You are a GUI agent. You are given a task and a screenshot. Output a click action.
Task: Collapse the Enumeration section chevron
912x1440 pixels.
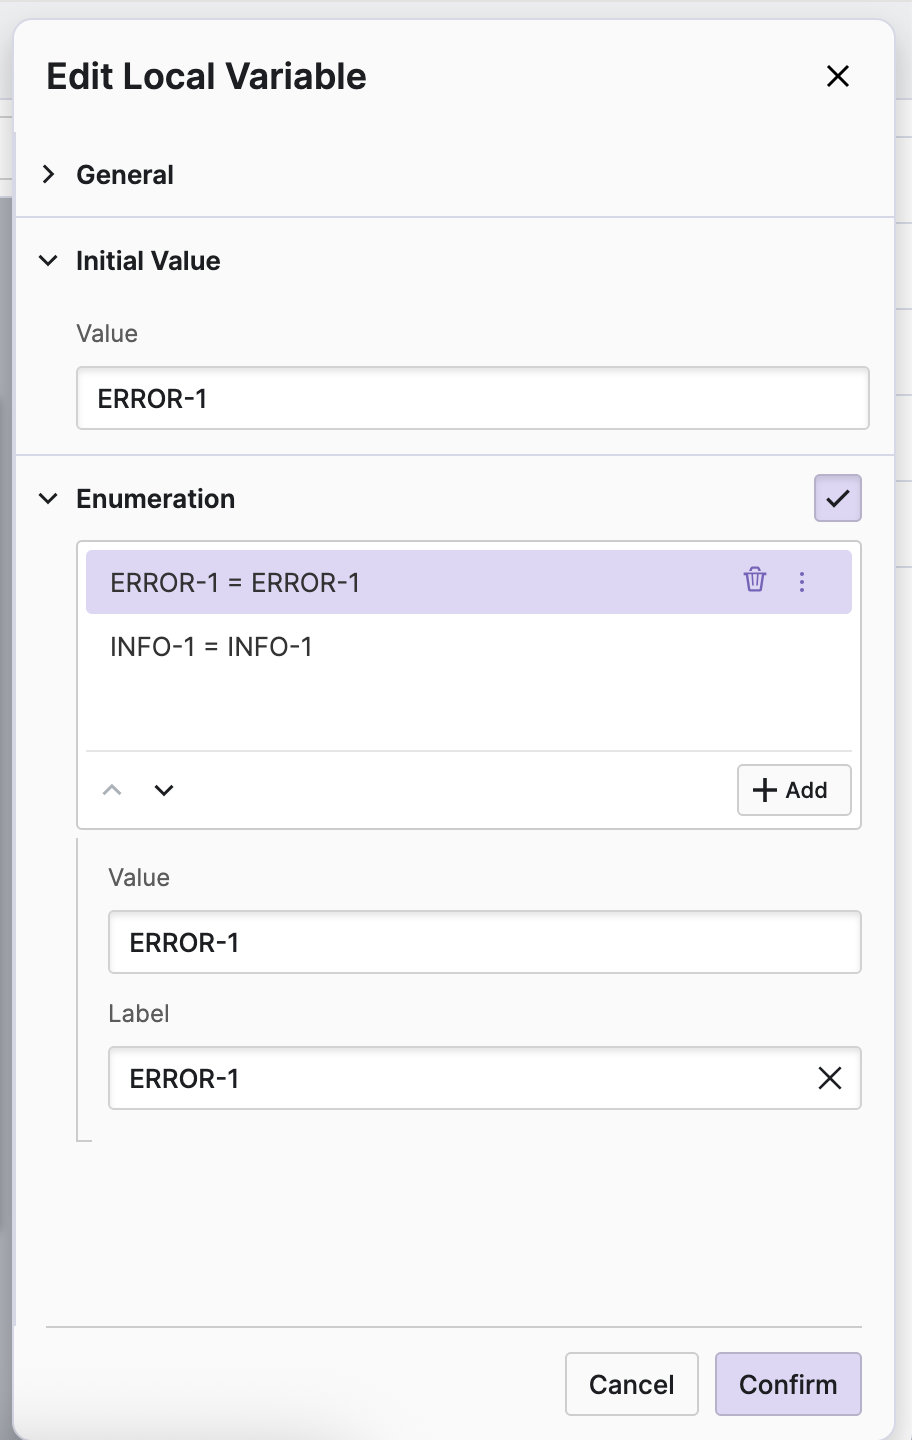click(48, 499)
